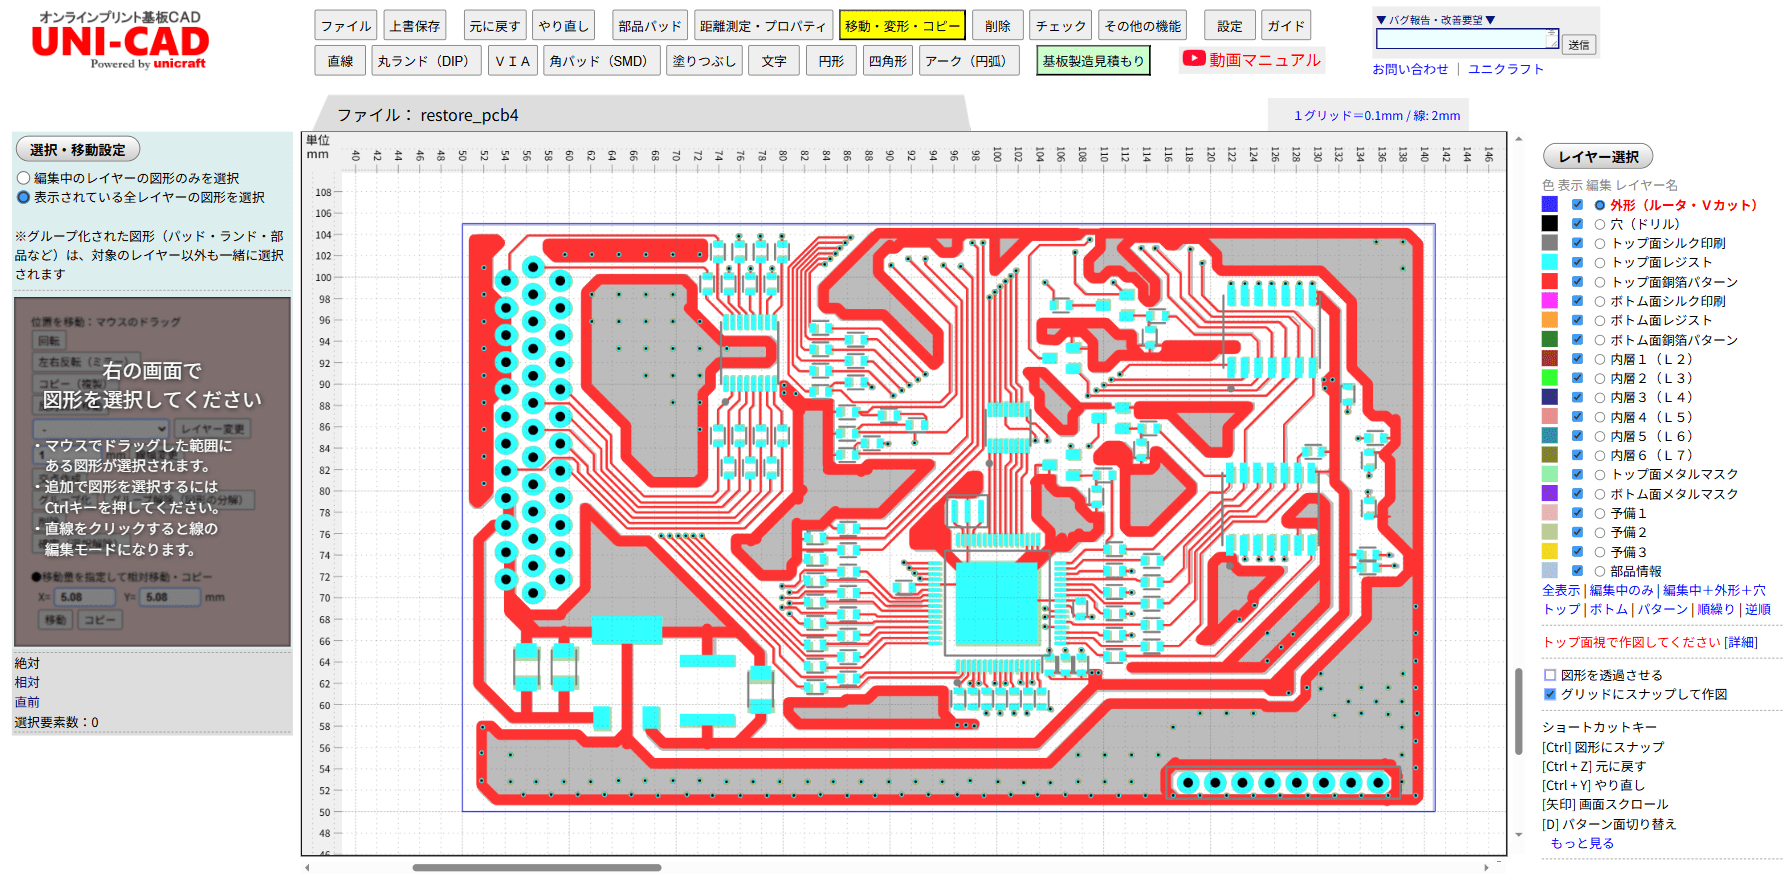Open the ファイル menu

point(346,26)
